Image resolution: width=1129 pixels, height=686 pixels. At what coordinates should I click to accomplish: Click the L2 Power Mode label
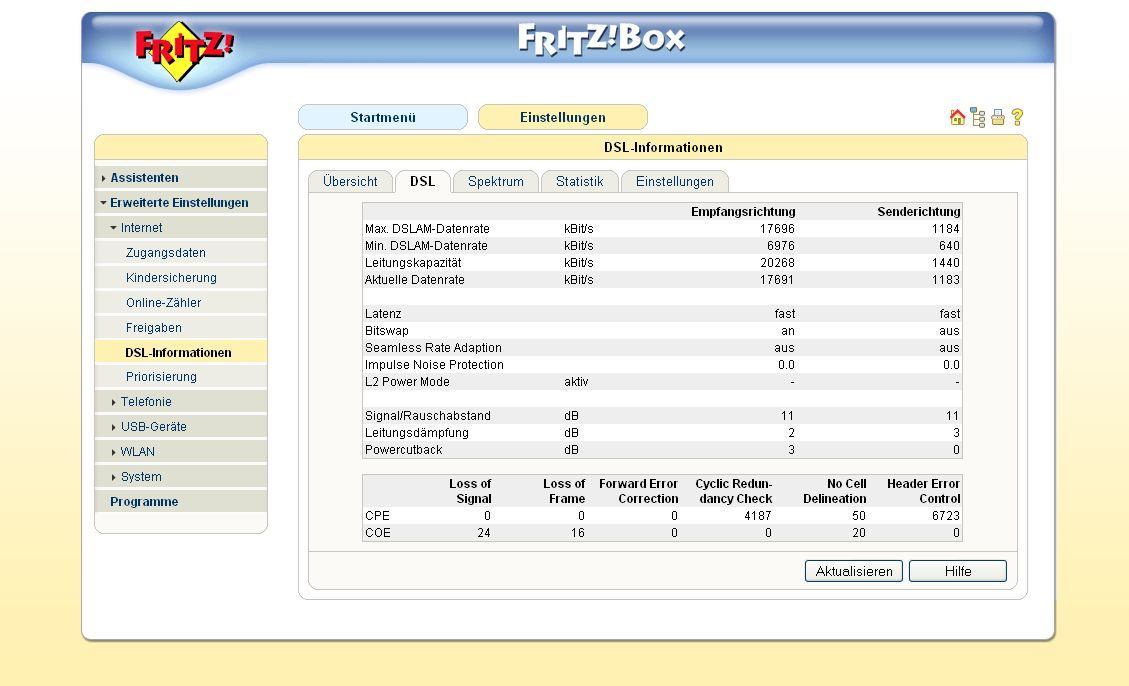(x=407, y=382)
